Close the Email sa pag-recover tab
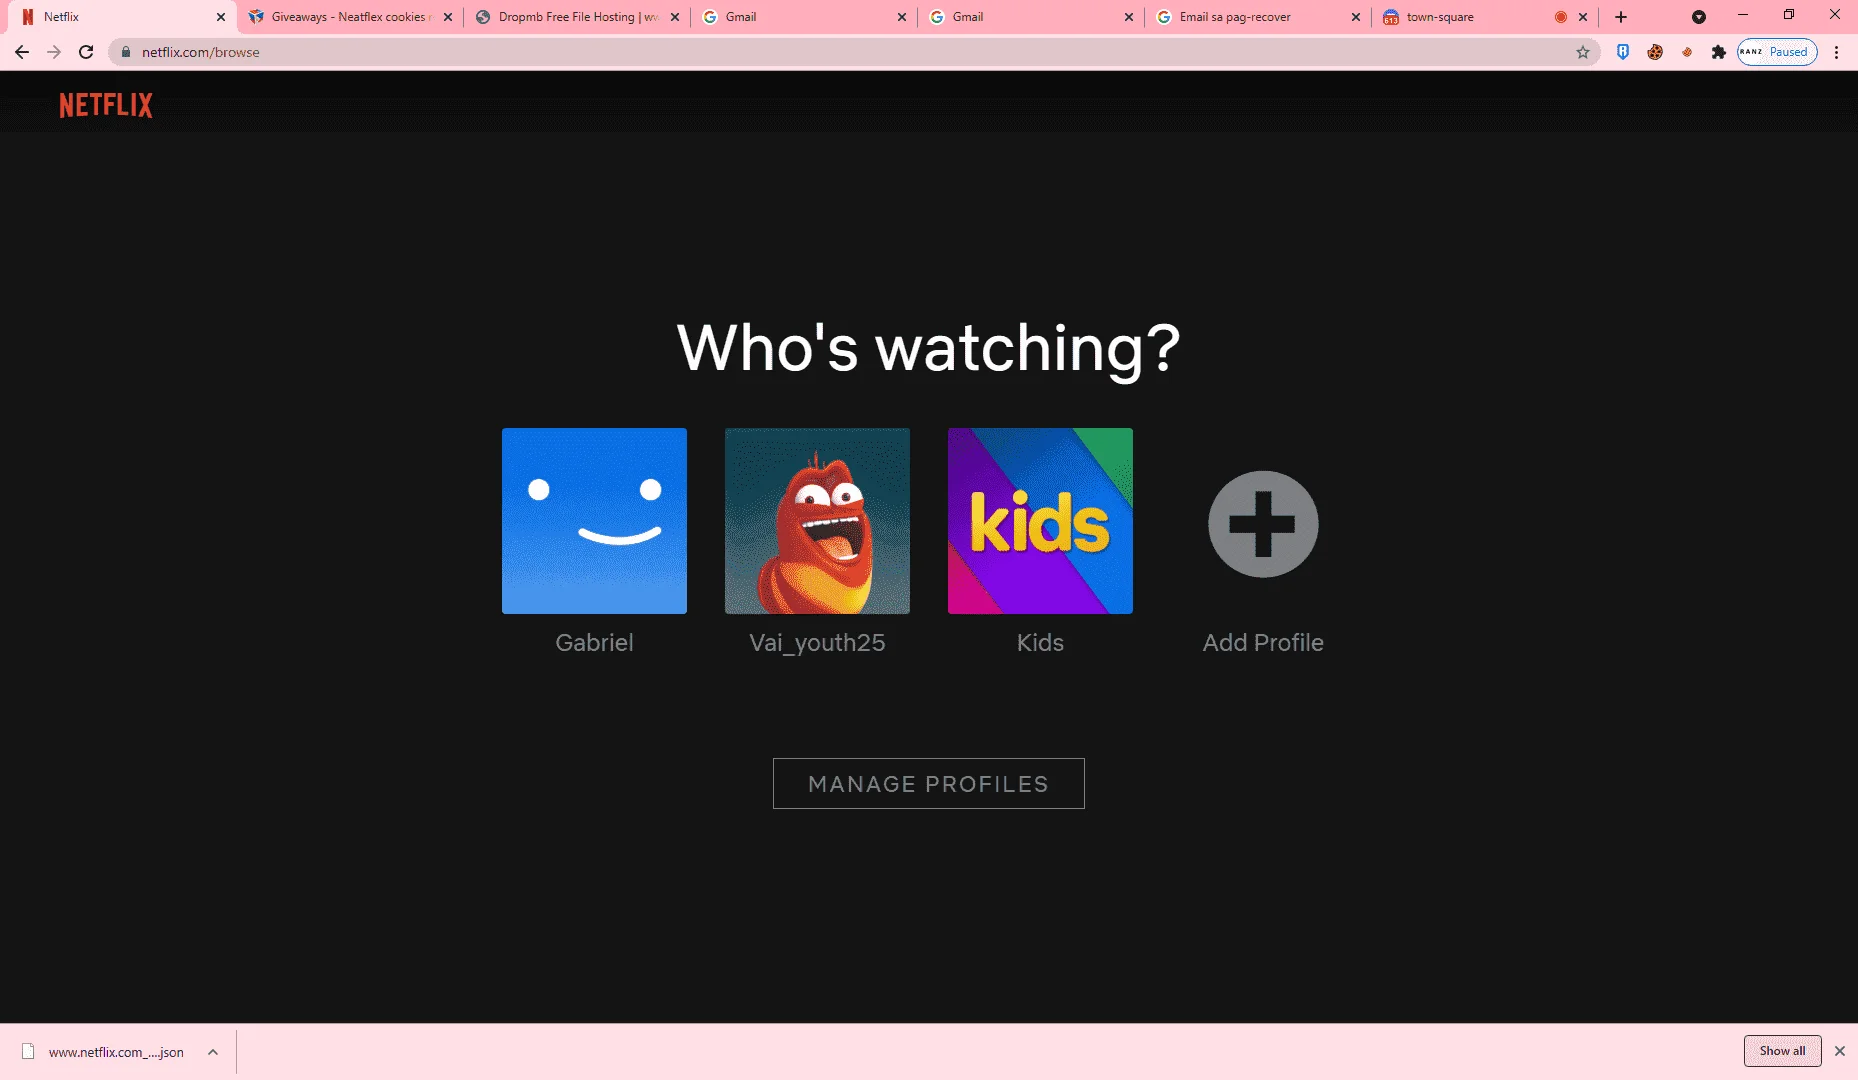The height and width of the screenshot is (1080, 1858). click(1356, 17)
